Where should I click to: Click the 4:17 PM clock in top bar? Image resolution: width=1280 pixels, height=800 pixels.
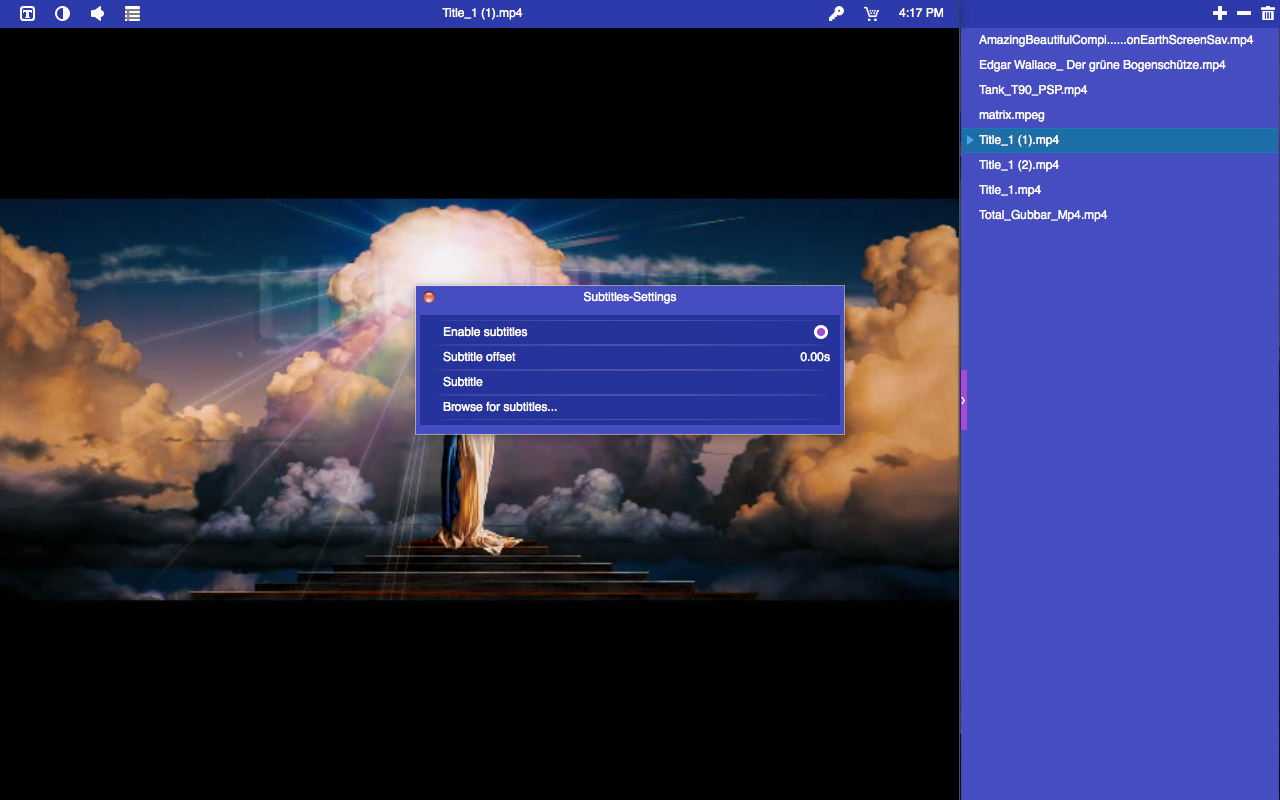tap(921, 13)
